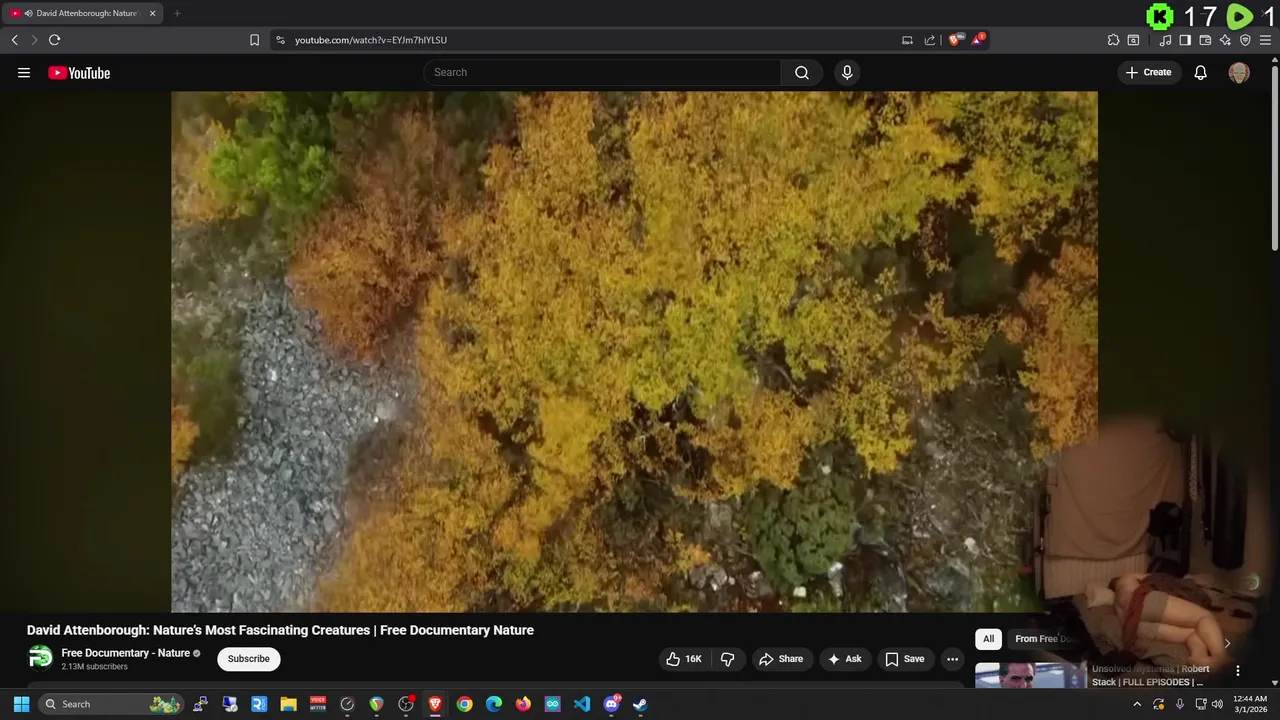Image resolution: width=1280 pixels, height=720 pixels.
Task: Open the Windows Start menu
Action: [x=21, y=704]
